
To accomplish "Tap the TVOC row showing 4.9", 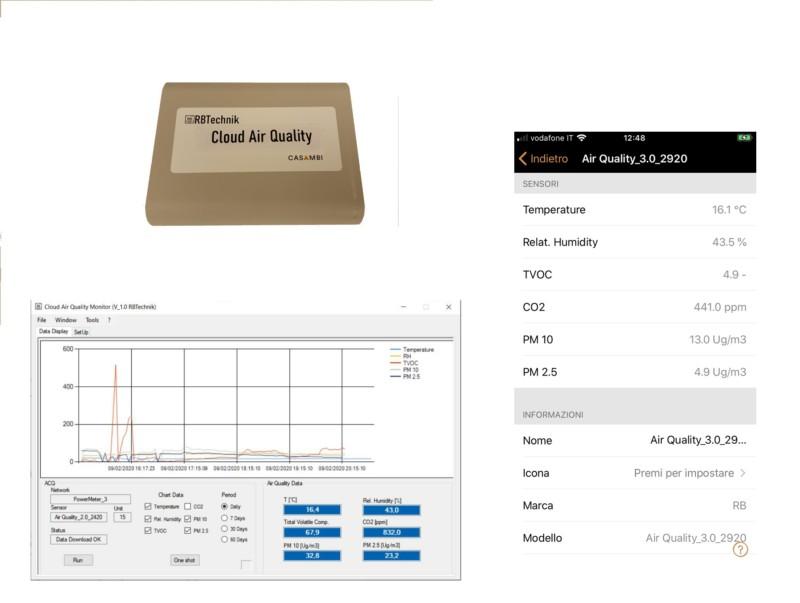I will pos(635,274).
